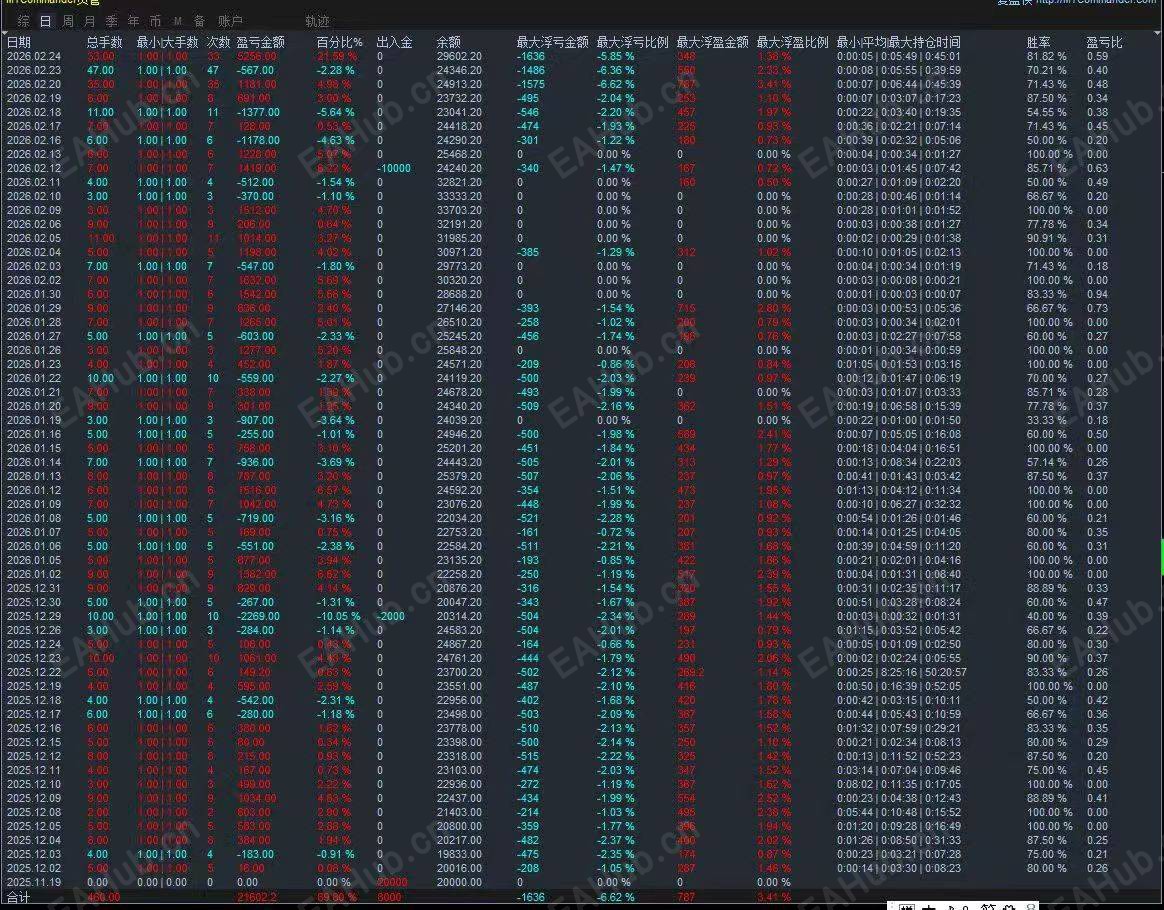The height and width of the screenshot is (910, 1164).
Task: Open the 周 weekly tab
Action: 68,22
